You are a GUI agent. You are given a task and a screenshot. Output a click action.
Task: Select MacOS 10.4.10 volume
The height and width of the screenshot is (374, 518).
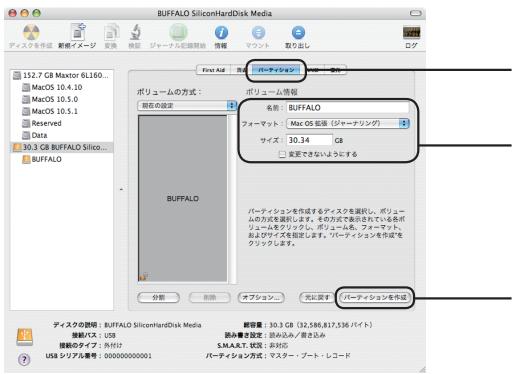tap(62, 87)
